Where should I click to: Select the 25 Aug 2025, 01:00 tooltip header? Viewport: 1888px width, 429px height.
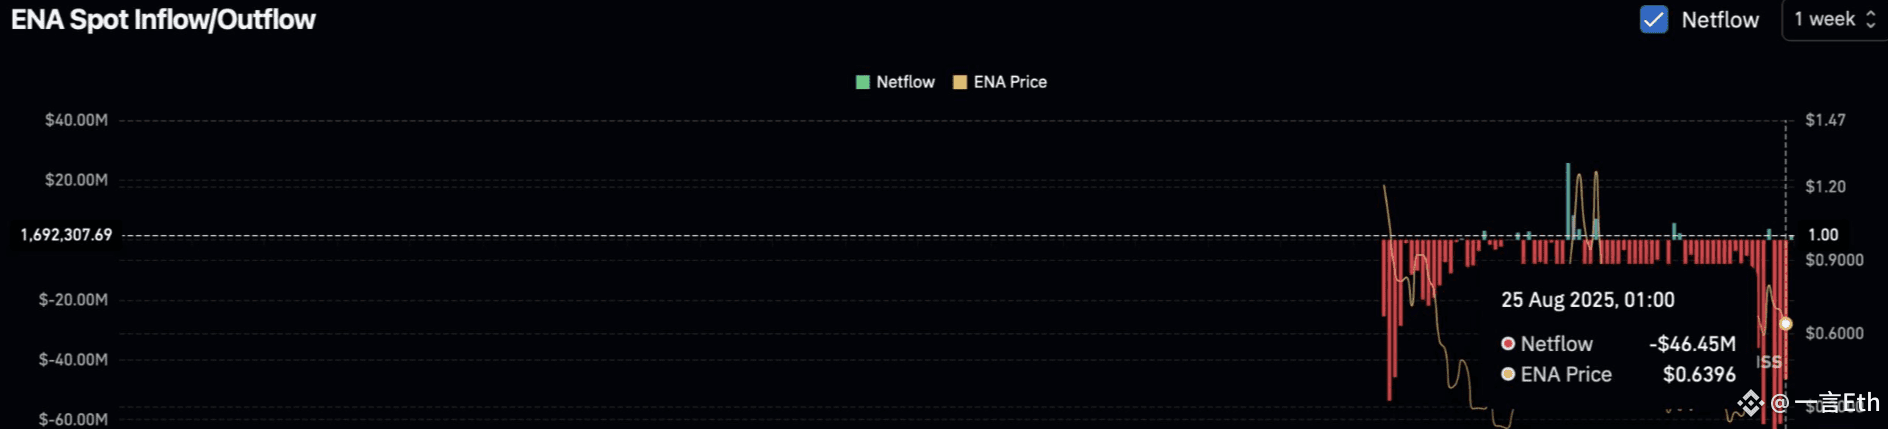(x=1588, y=300)
